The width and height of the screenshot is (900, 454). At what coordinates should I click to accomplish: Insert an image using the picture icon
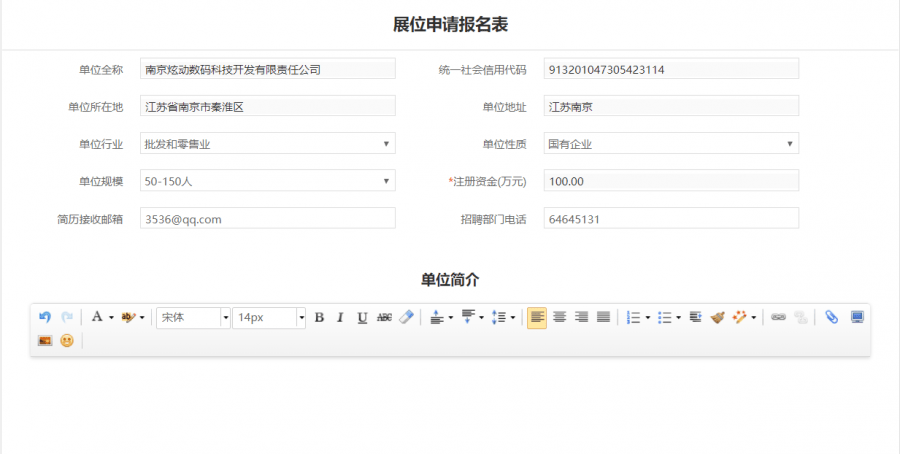point(45,340)
